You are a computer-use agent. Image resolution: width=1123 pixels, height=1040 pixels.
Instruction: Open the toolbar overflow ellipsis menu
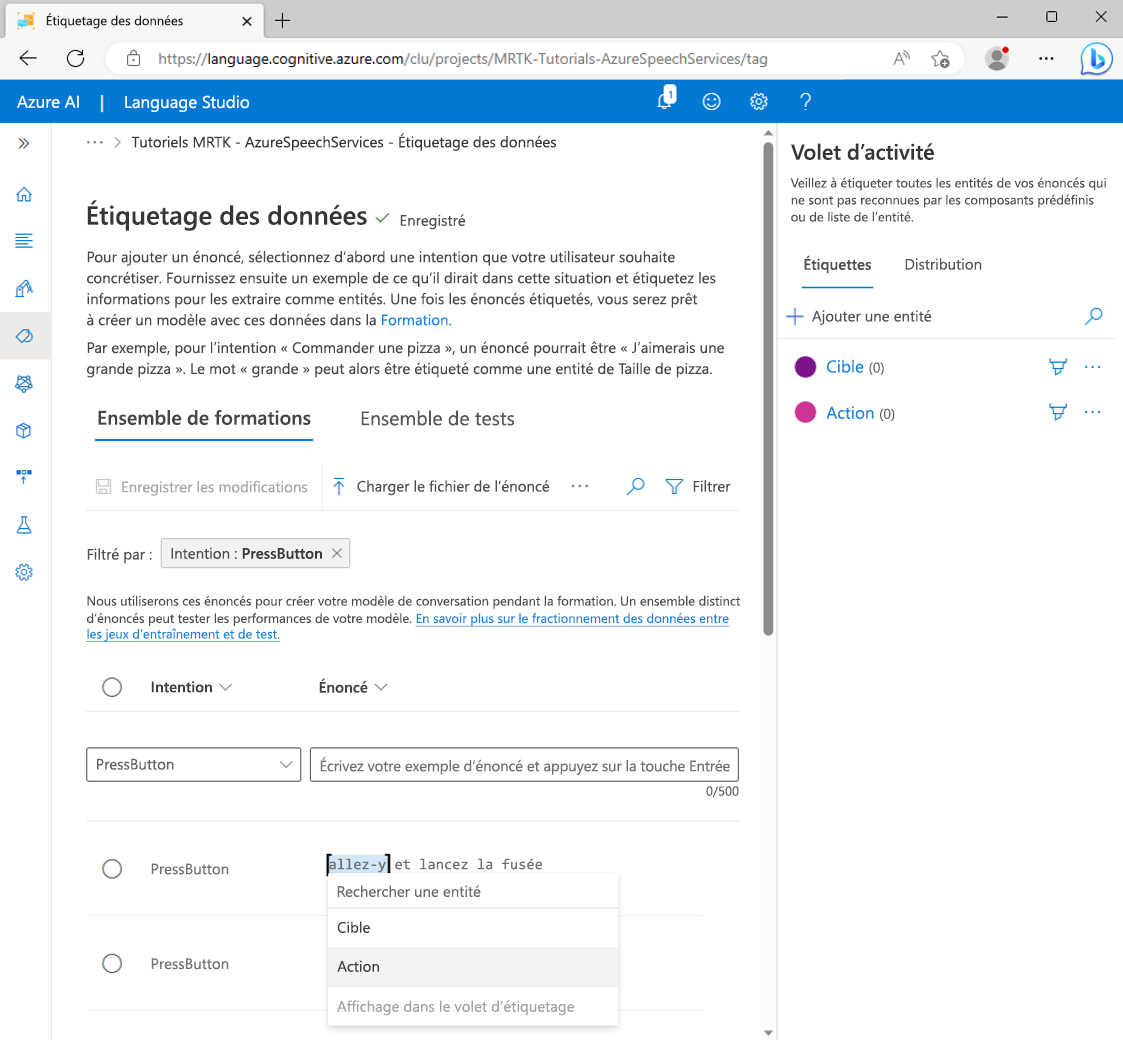pos(579,486)
